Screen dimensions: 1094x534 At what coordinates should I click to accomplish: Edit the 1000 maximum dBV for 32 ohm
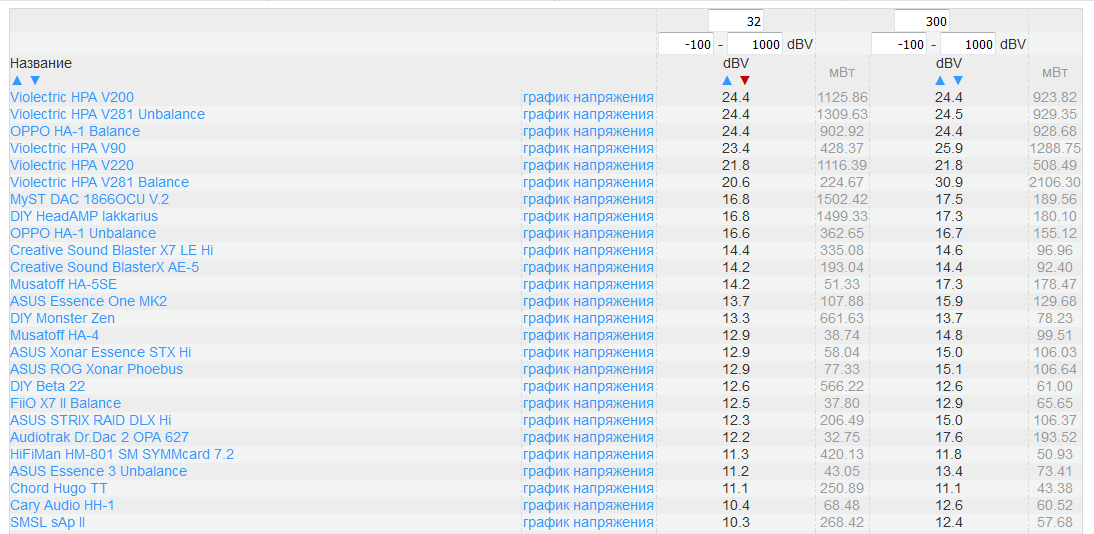pyautogui.click(x=755, y=44)
